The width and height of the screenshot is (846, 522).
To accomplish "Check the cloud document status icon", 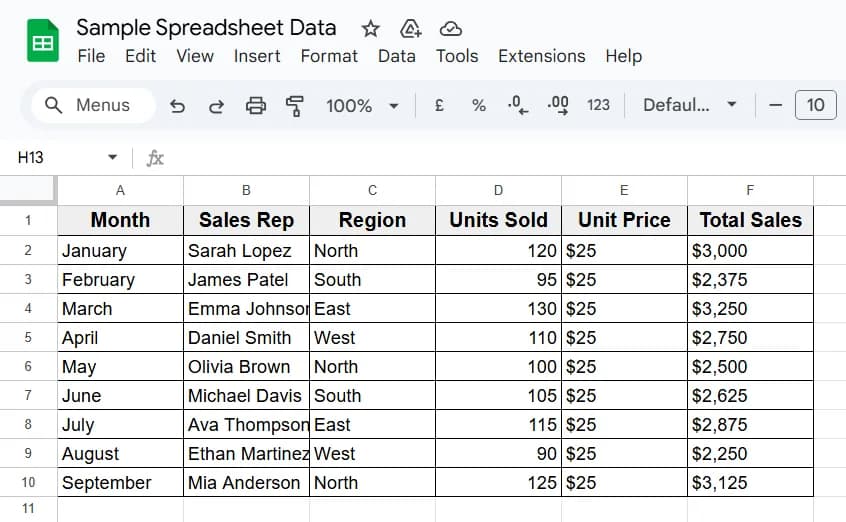I will (451, 29).
